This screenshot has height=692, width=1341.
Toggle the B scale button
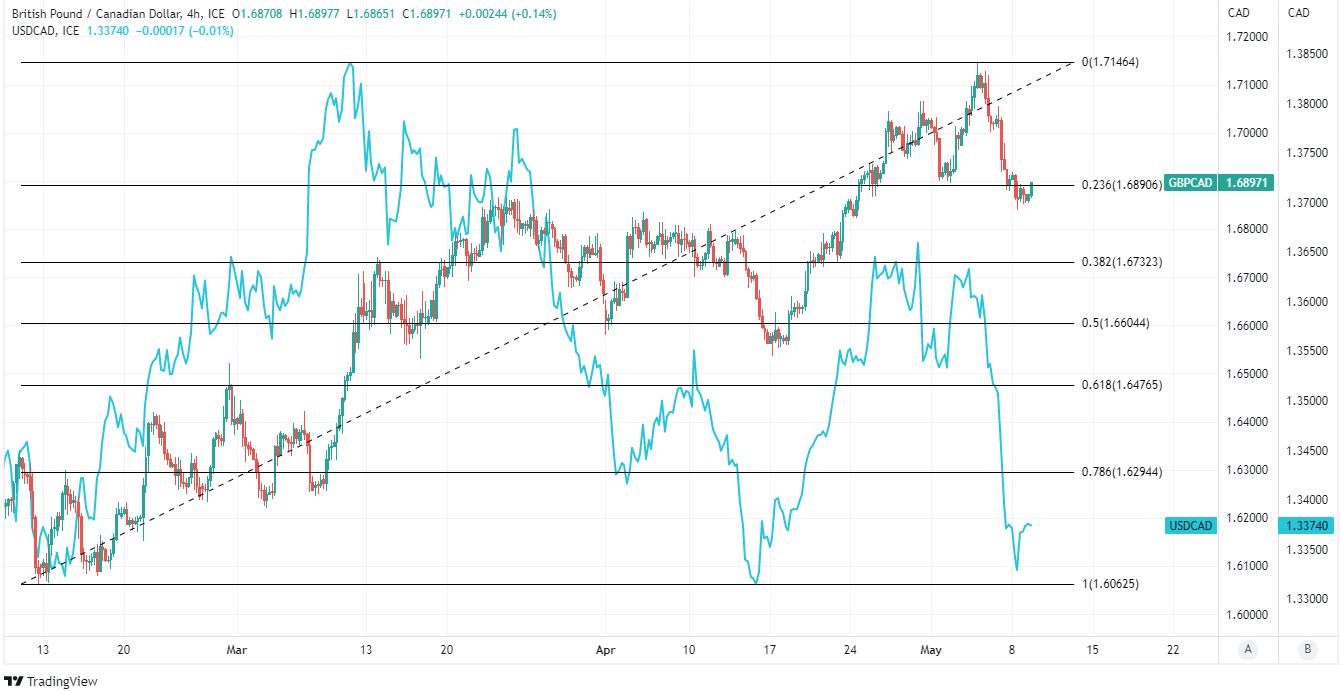point(1305,649)
